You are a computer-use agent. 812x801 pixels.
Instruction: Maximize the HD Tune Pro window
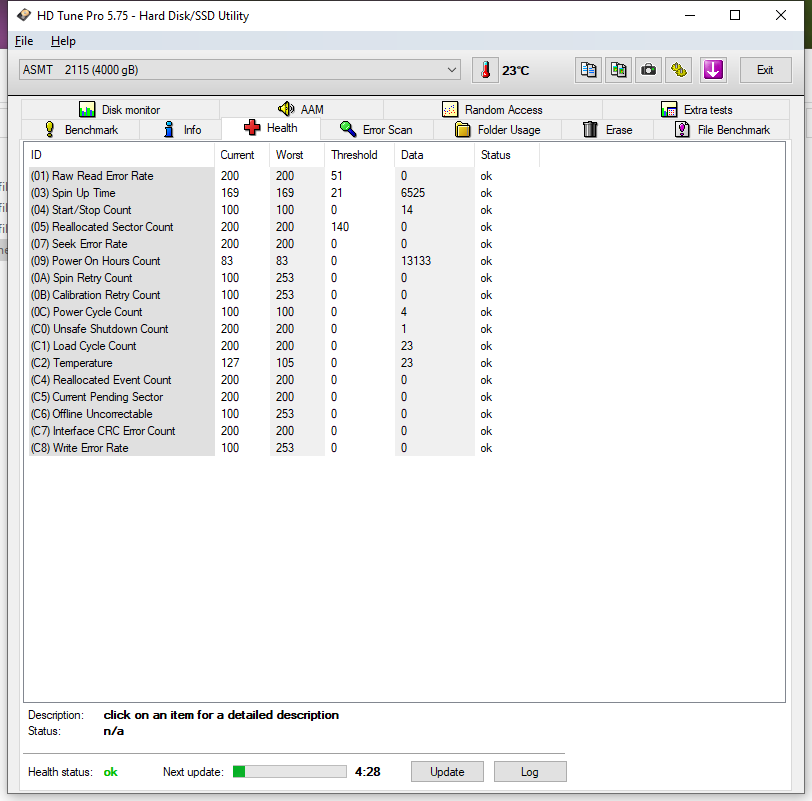(x=735, y=16)
